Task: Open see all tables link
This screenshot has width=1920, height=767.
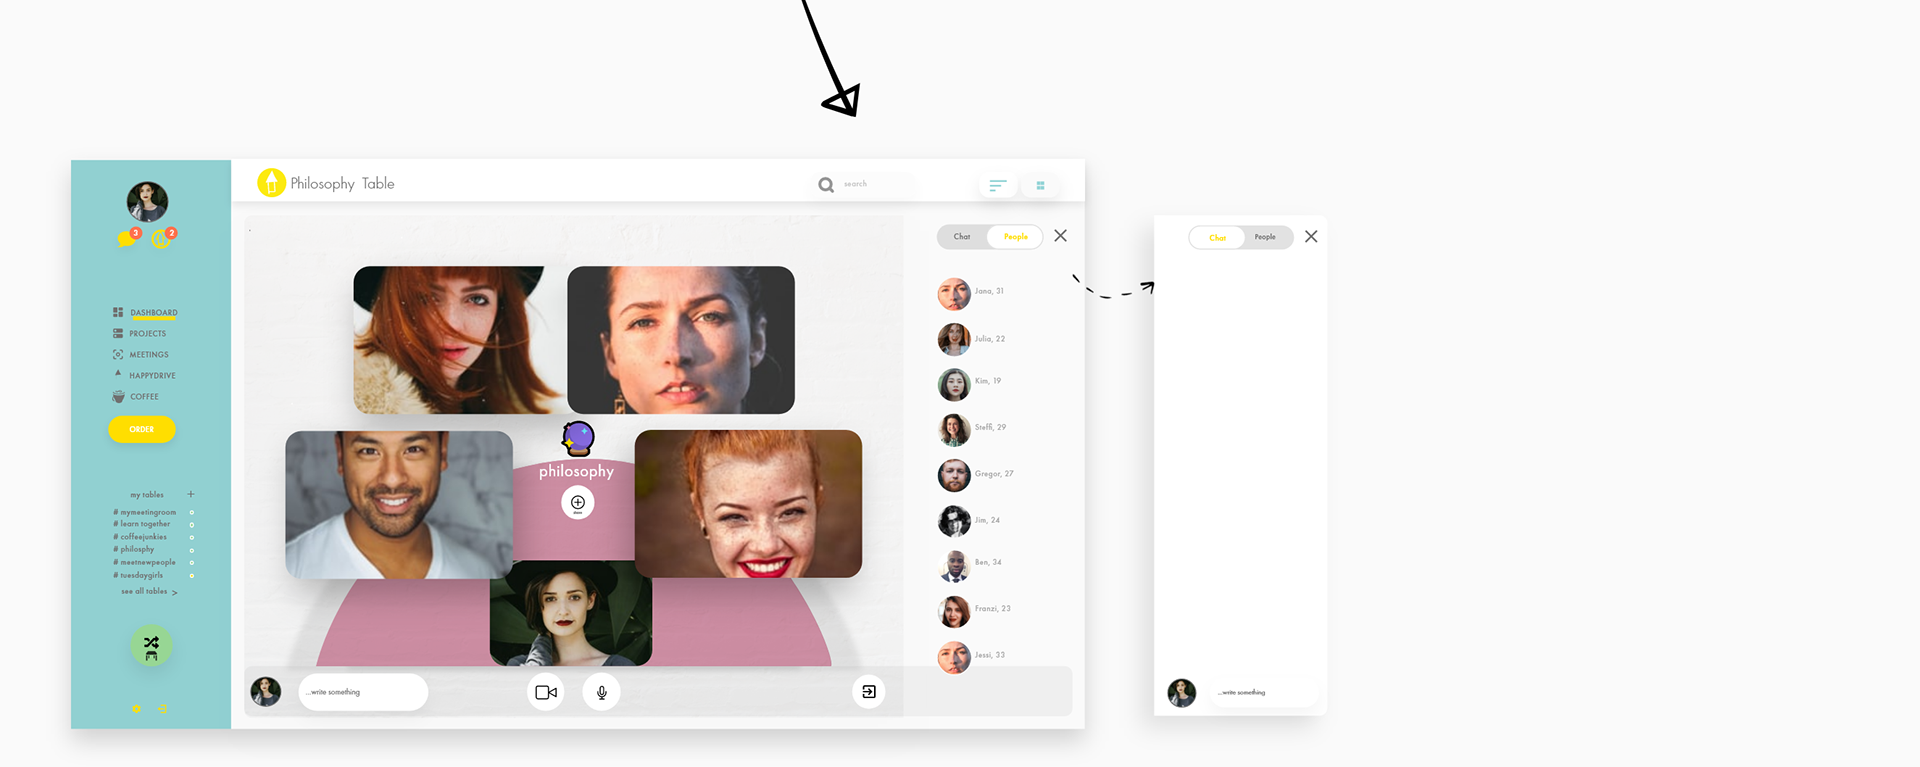Action: click(149, 592)
